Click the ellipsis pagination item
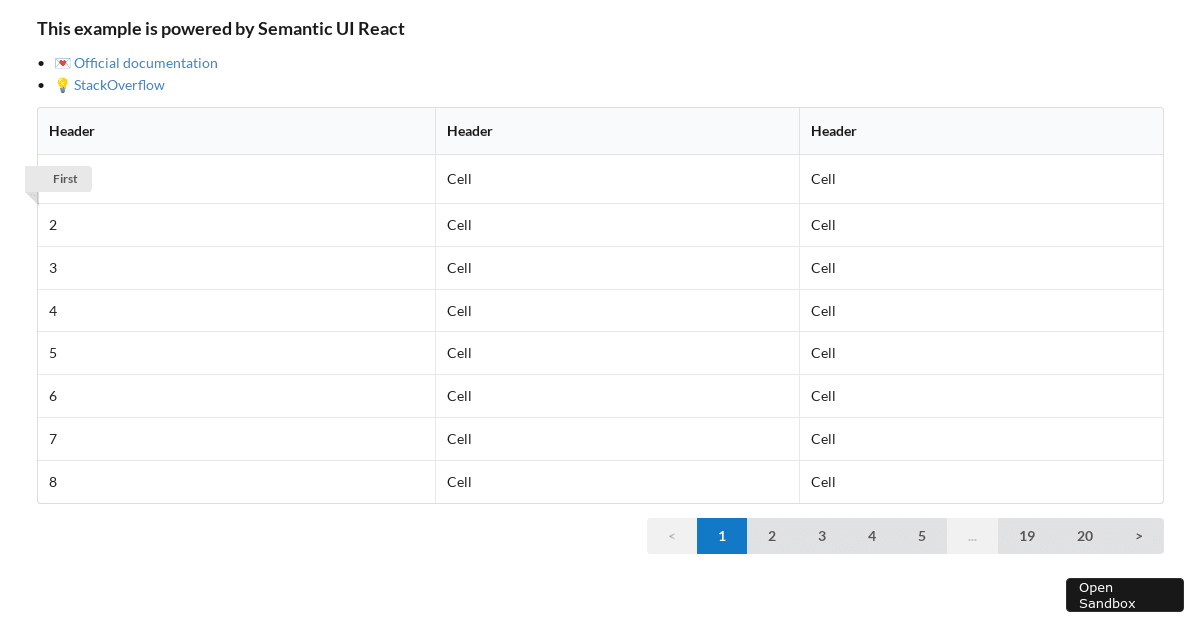The width and height of the screenshot is (1200, 630). pyautogui.click(x=972, y=536)
